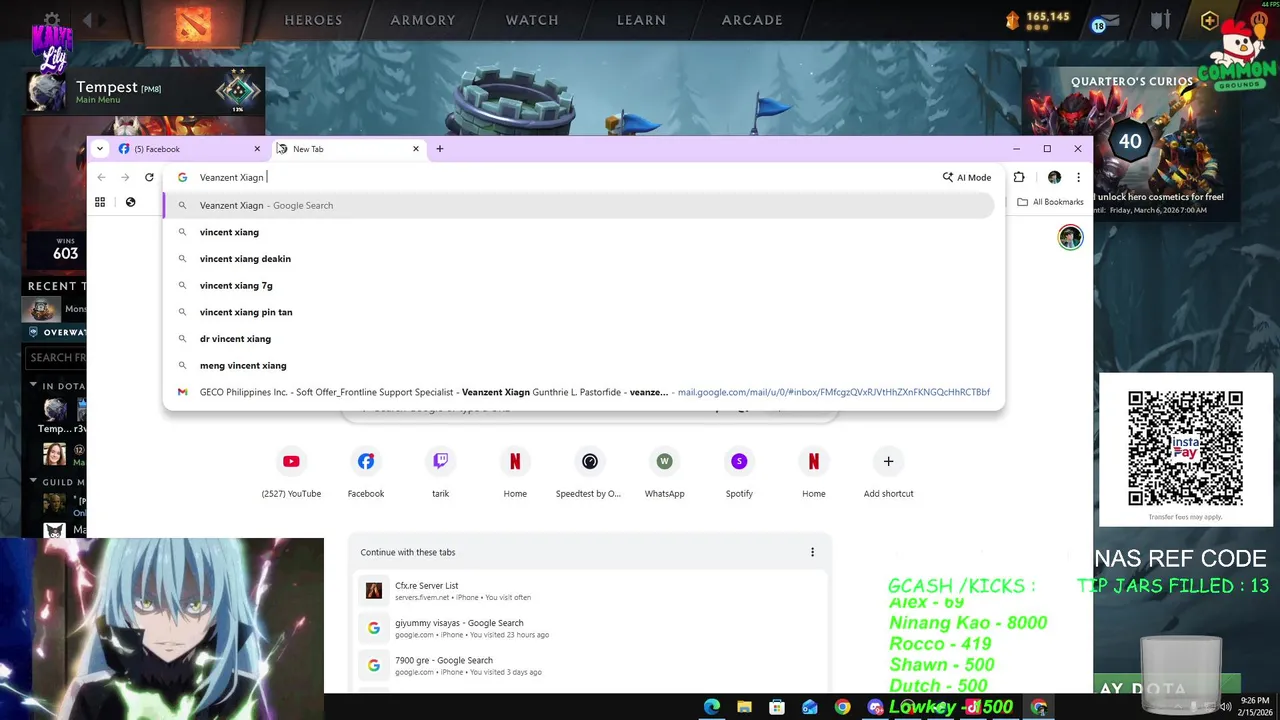Open the LEARN tab in Dota
Viewport: 1280px width, 720px height.
(641, 20)
